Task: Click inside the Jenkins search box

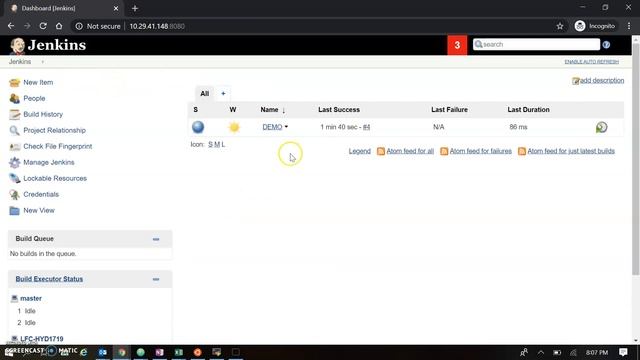Action: (536, 44)
